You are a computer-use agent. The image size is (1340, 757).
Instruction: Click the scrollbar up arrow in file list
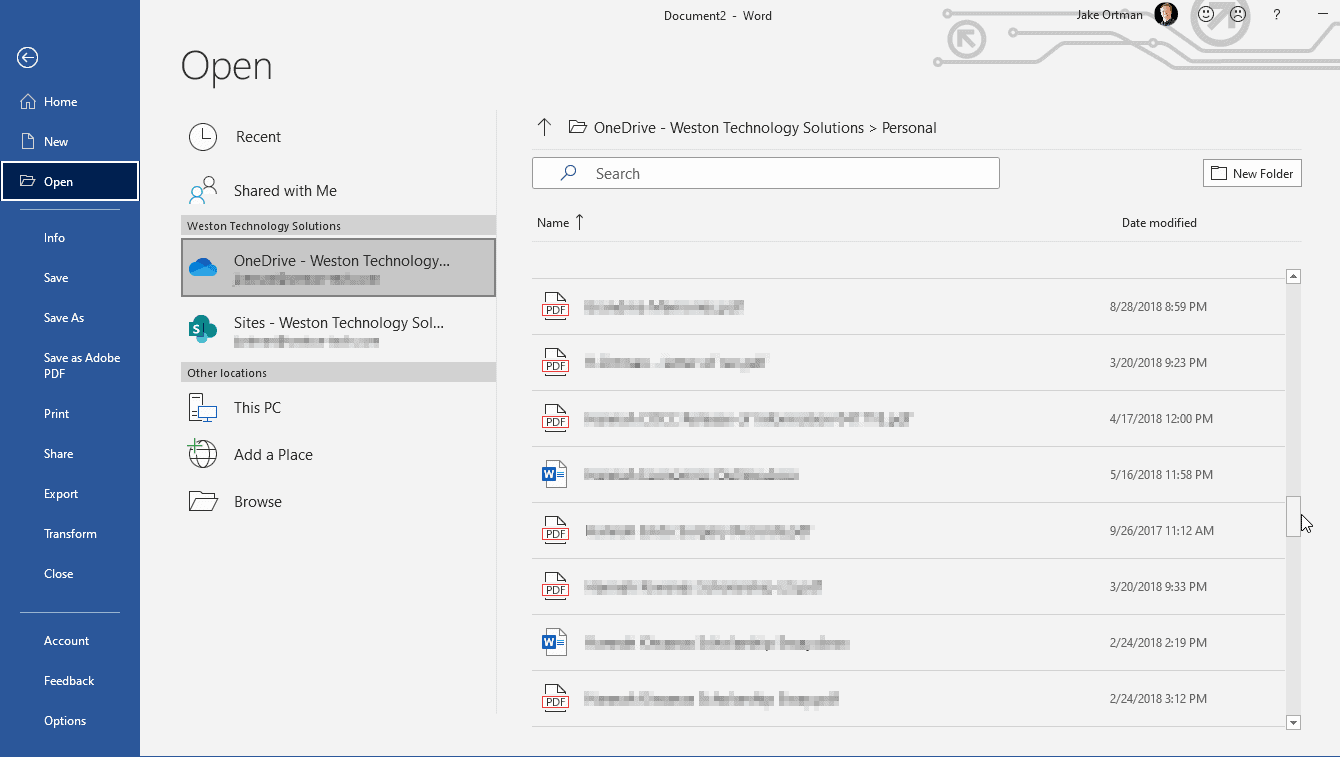pyautogui.click(x=1293, y=276)
